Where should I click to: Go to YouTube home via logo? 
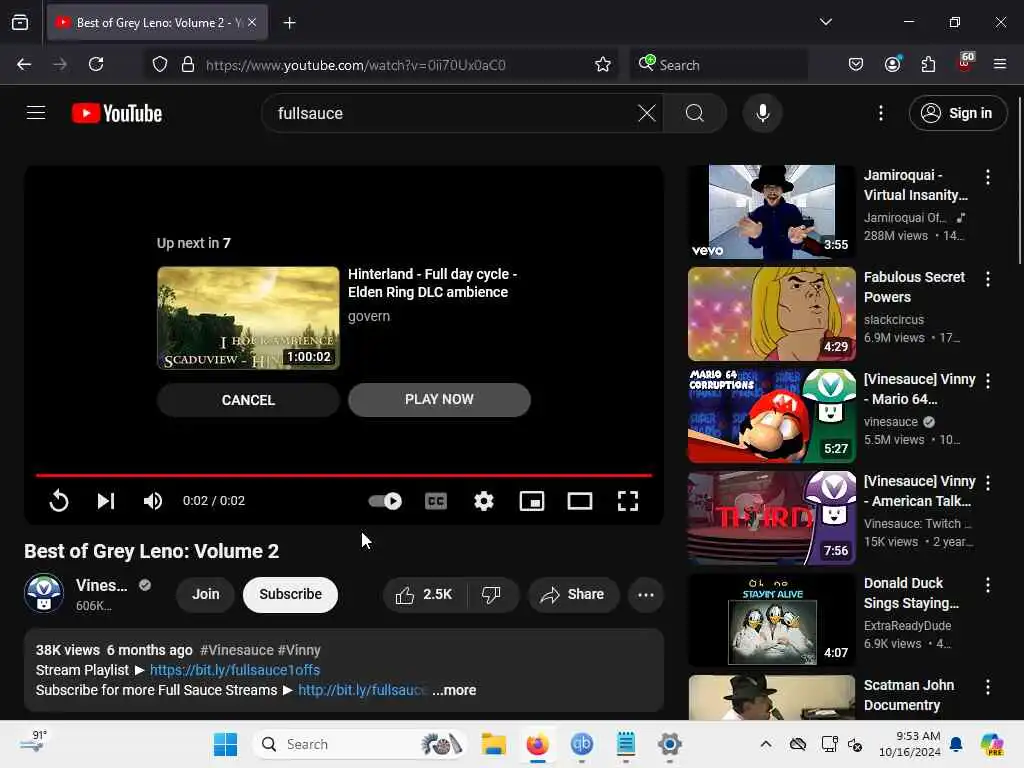point(118,113)
